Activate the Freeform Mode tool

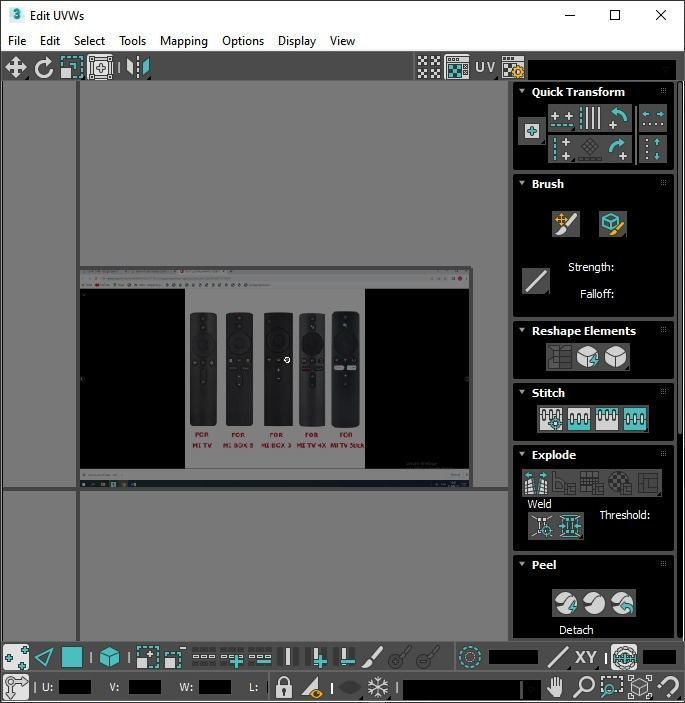click(x=100, y=68)
